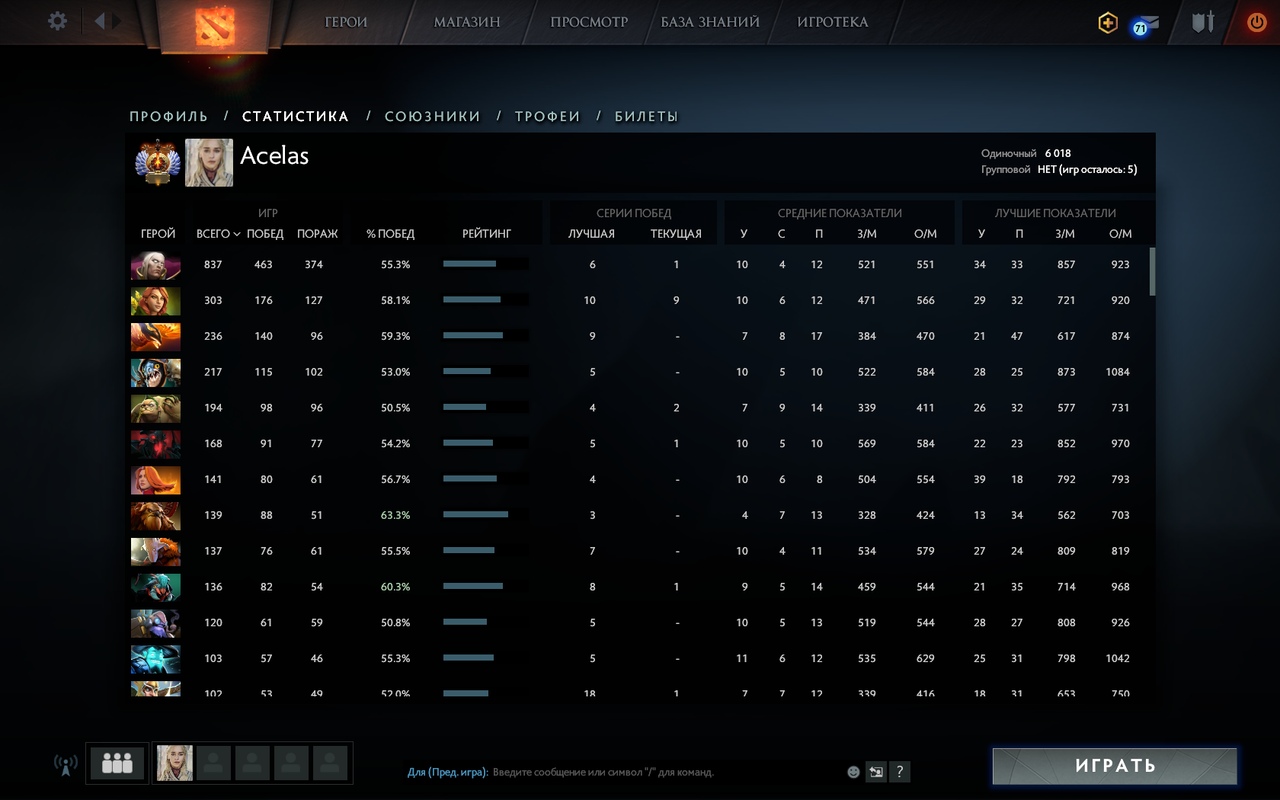Open the party group icon

point(117,764)
